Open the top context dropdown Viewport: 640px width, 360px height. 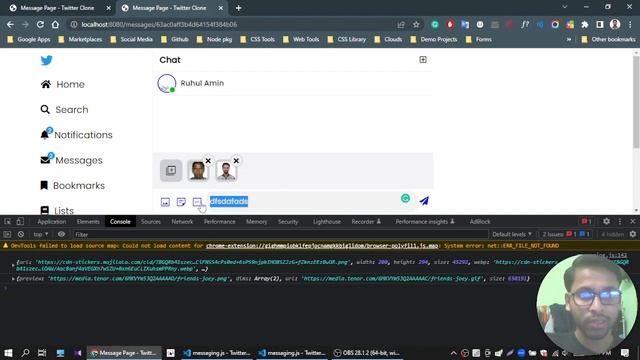pos(41,234)
